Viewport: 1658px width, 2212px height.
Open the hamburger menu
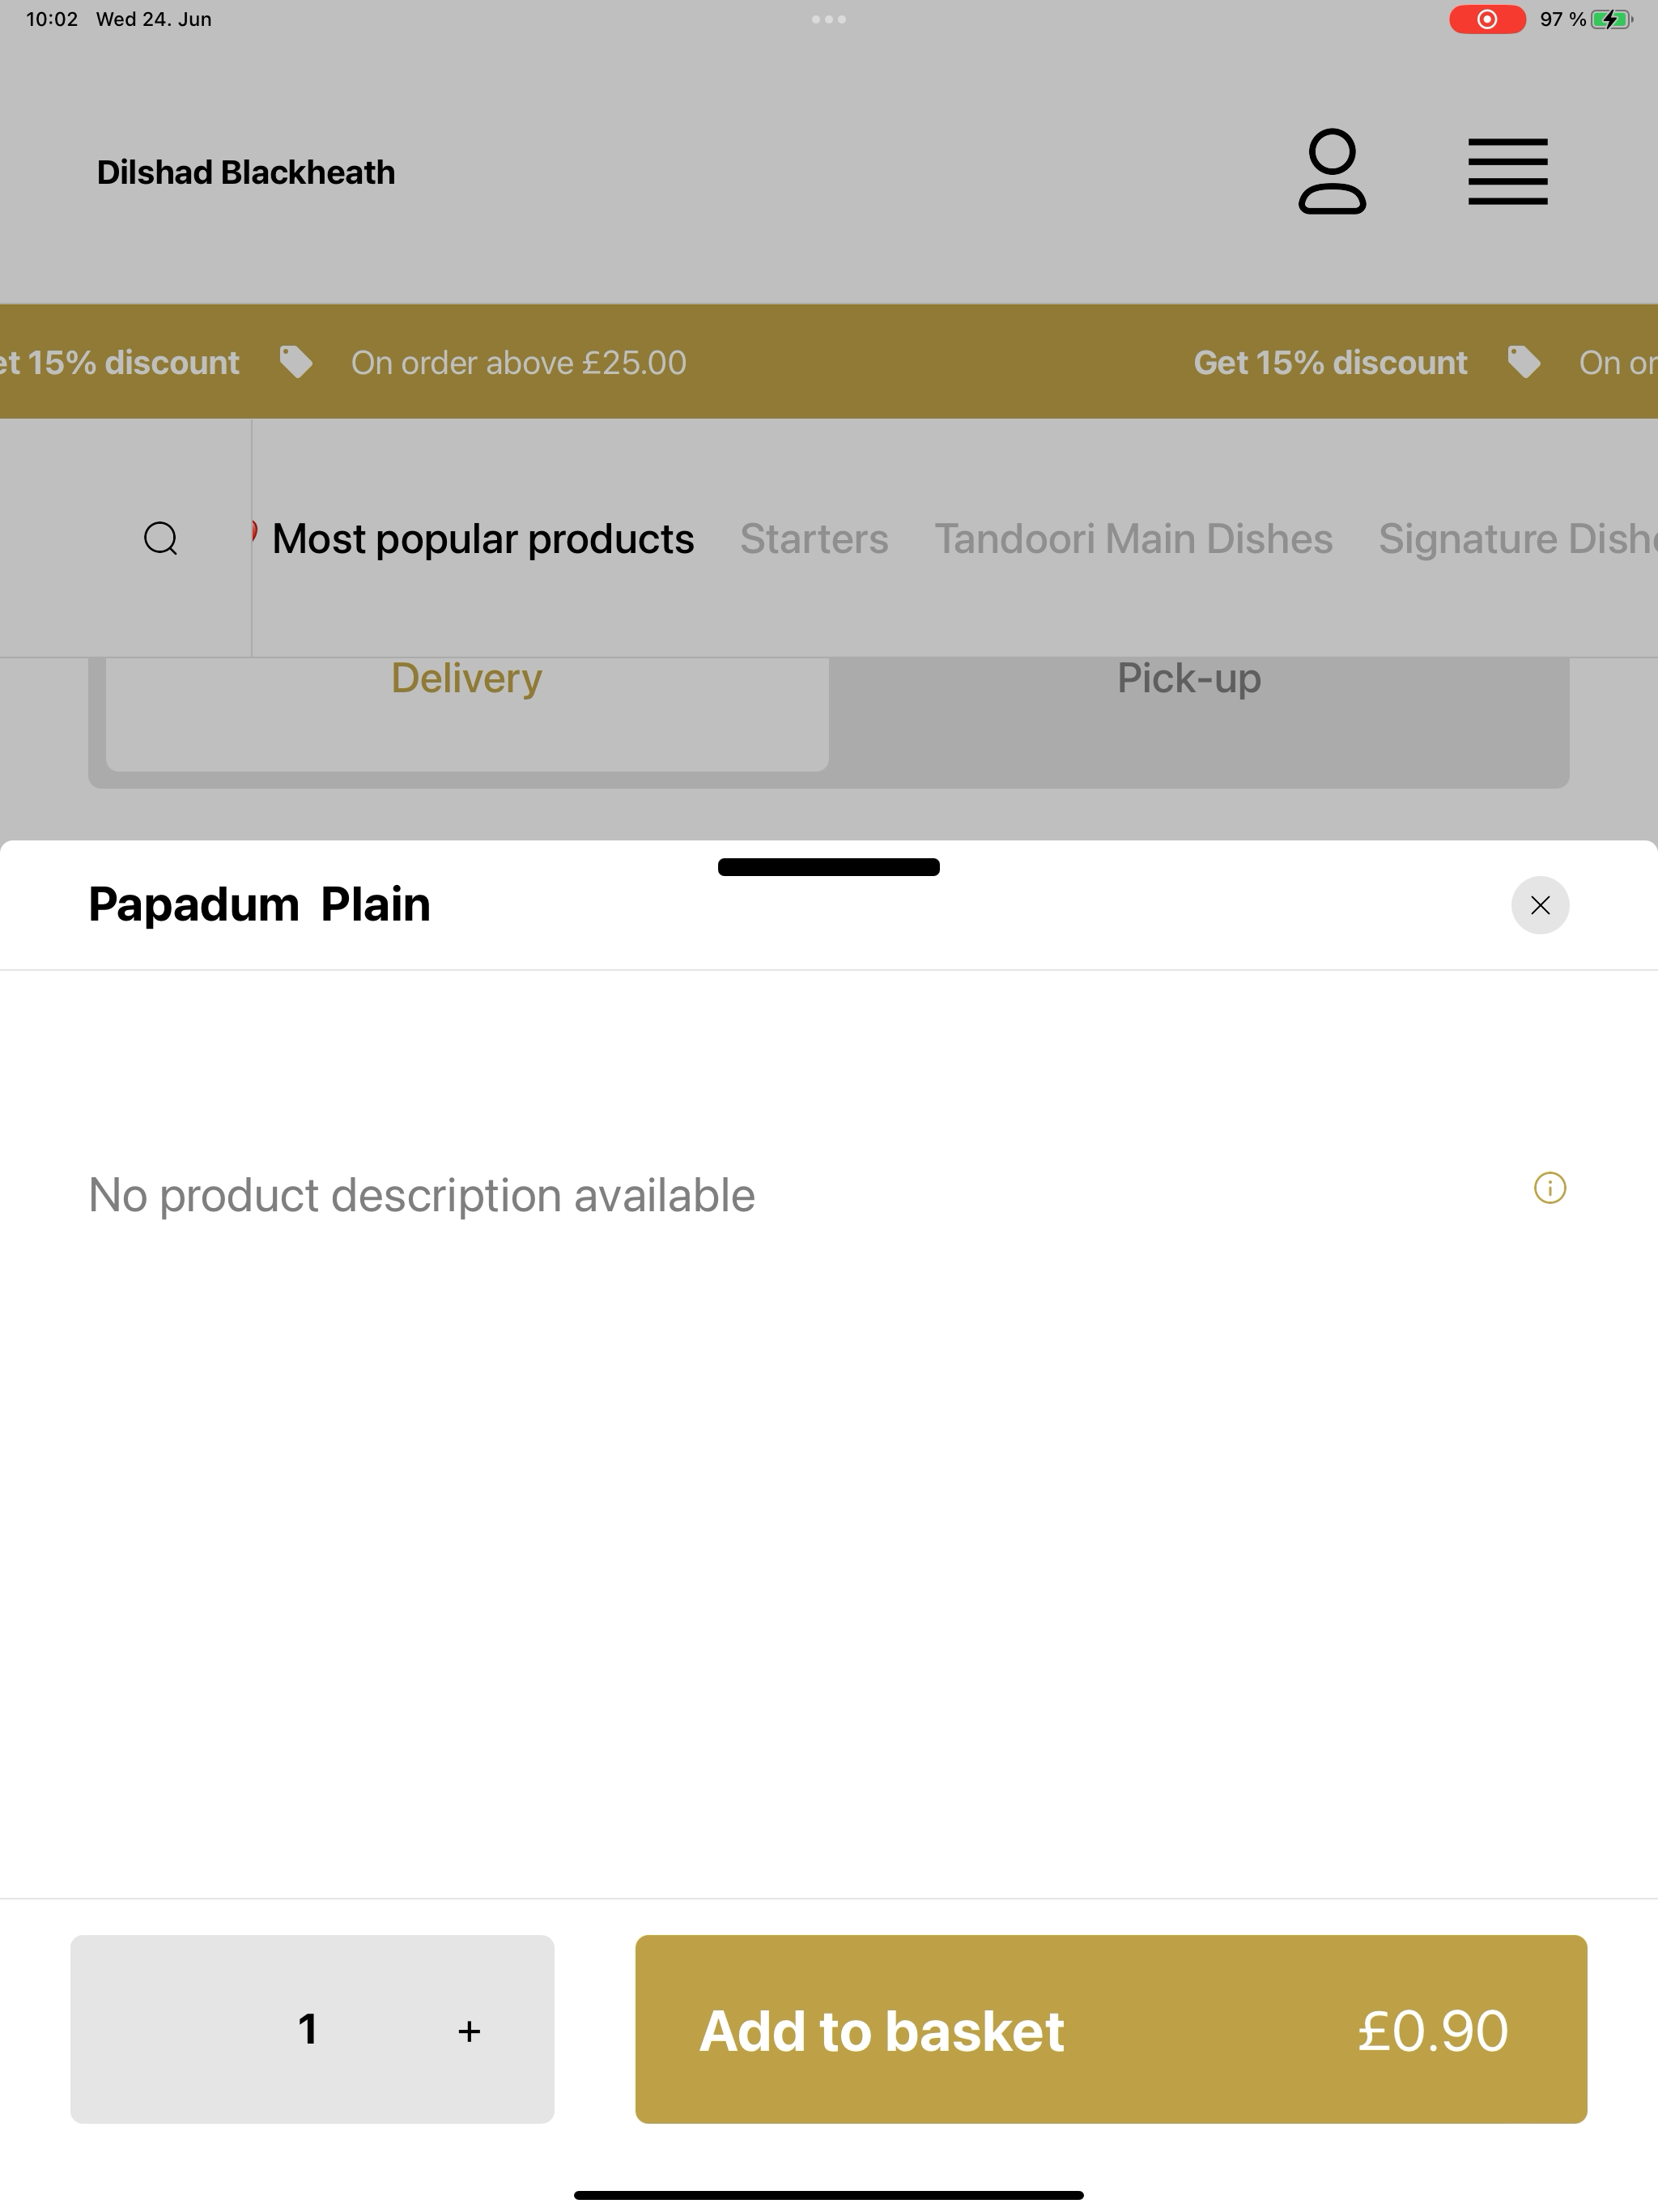tap(1507, 171)
